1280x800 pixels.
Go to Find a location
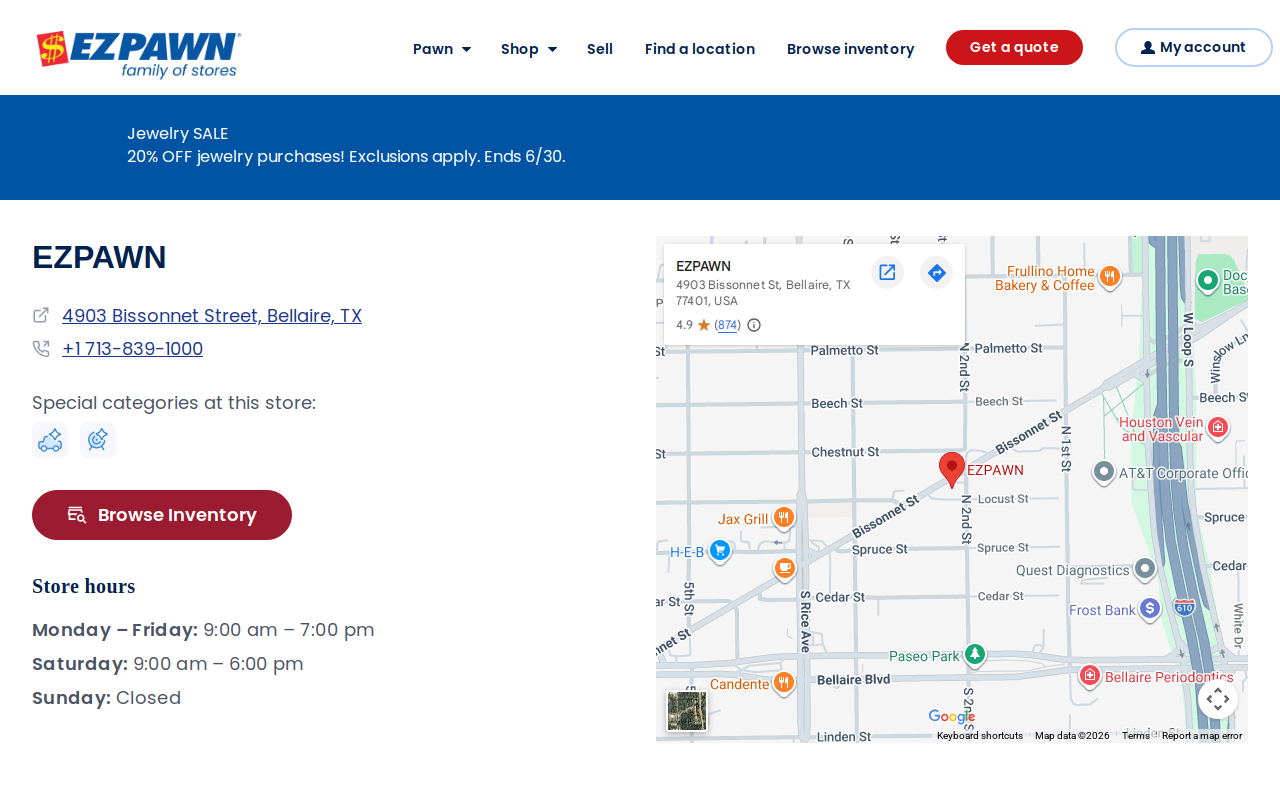[700, 49]
